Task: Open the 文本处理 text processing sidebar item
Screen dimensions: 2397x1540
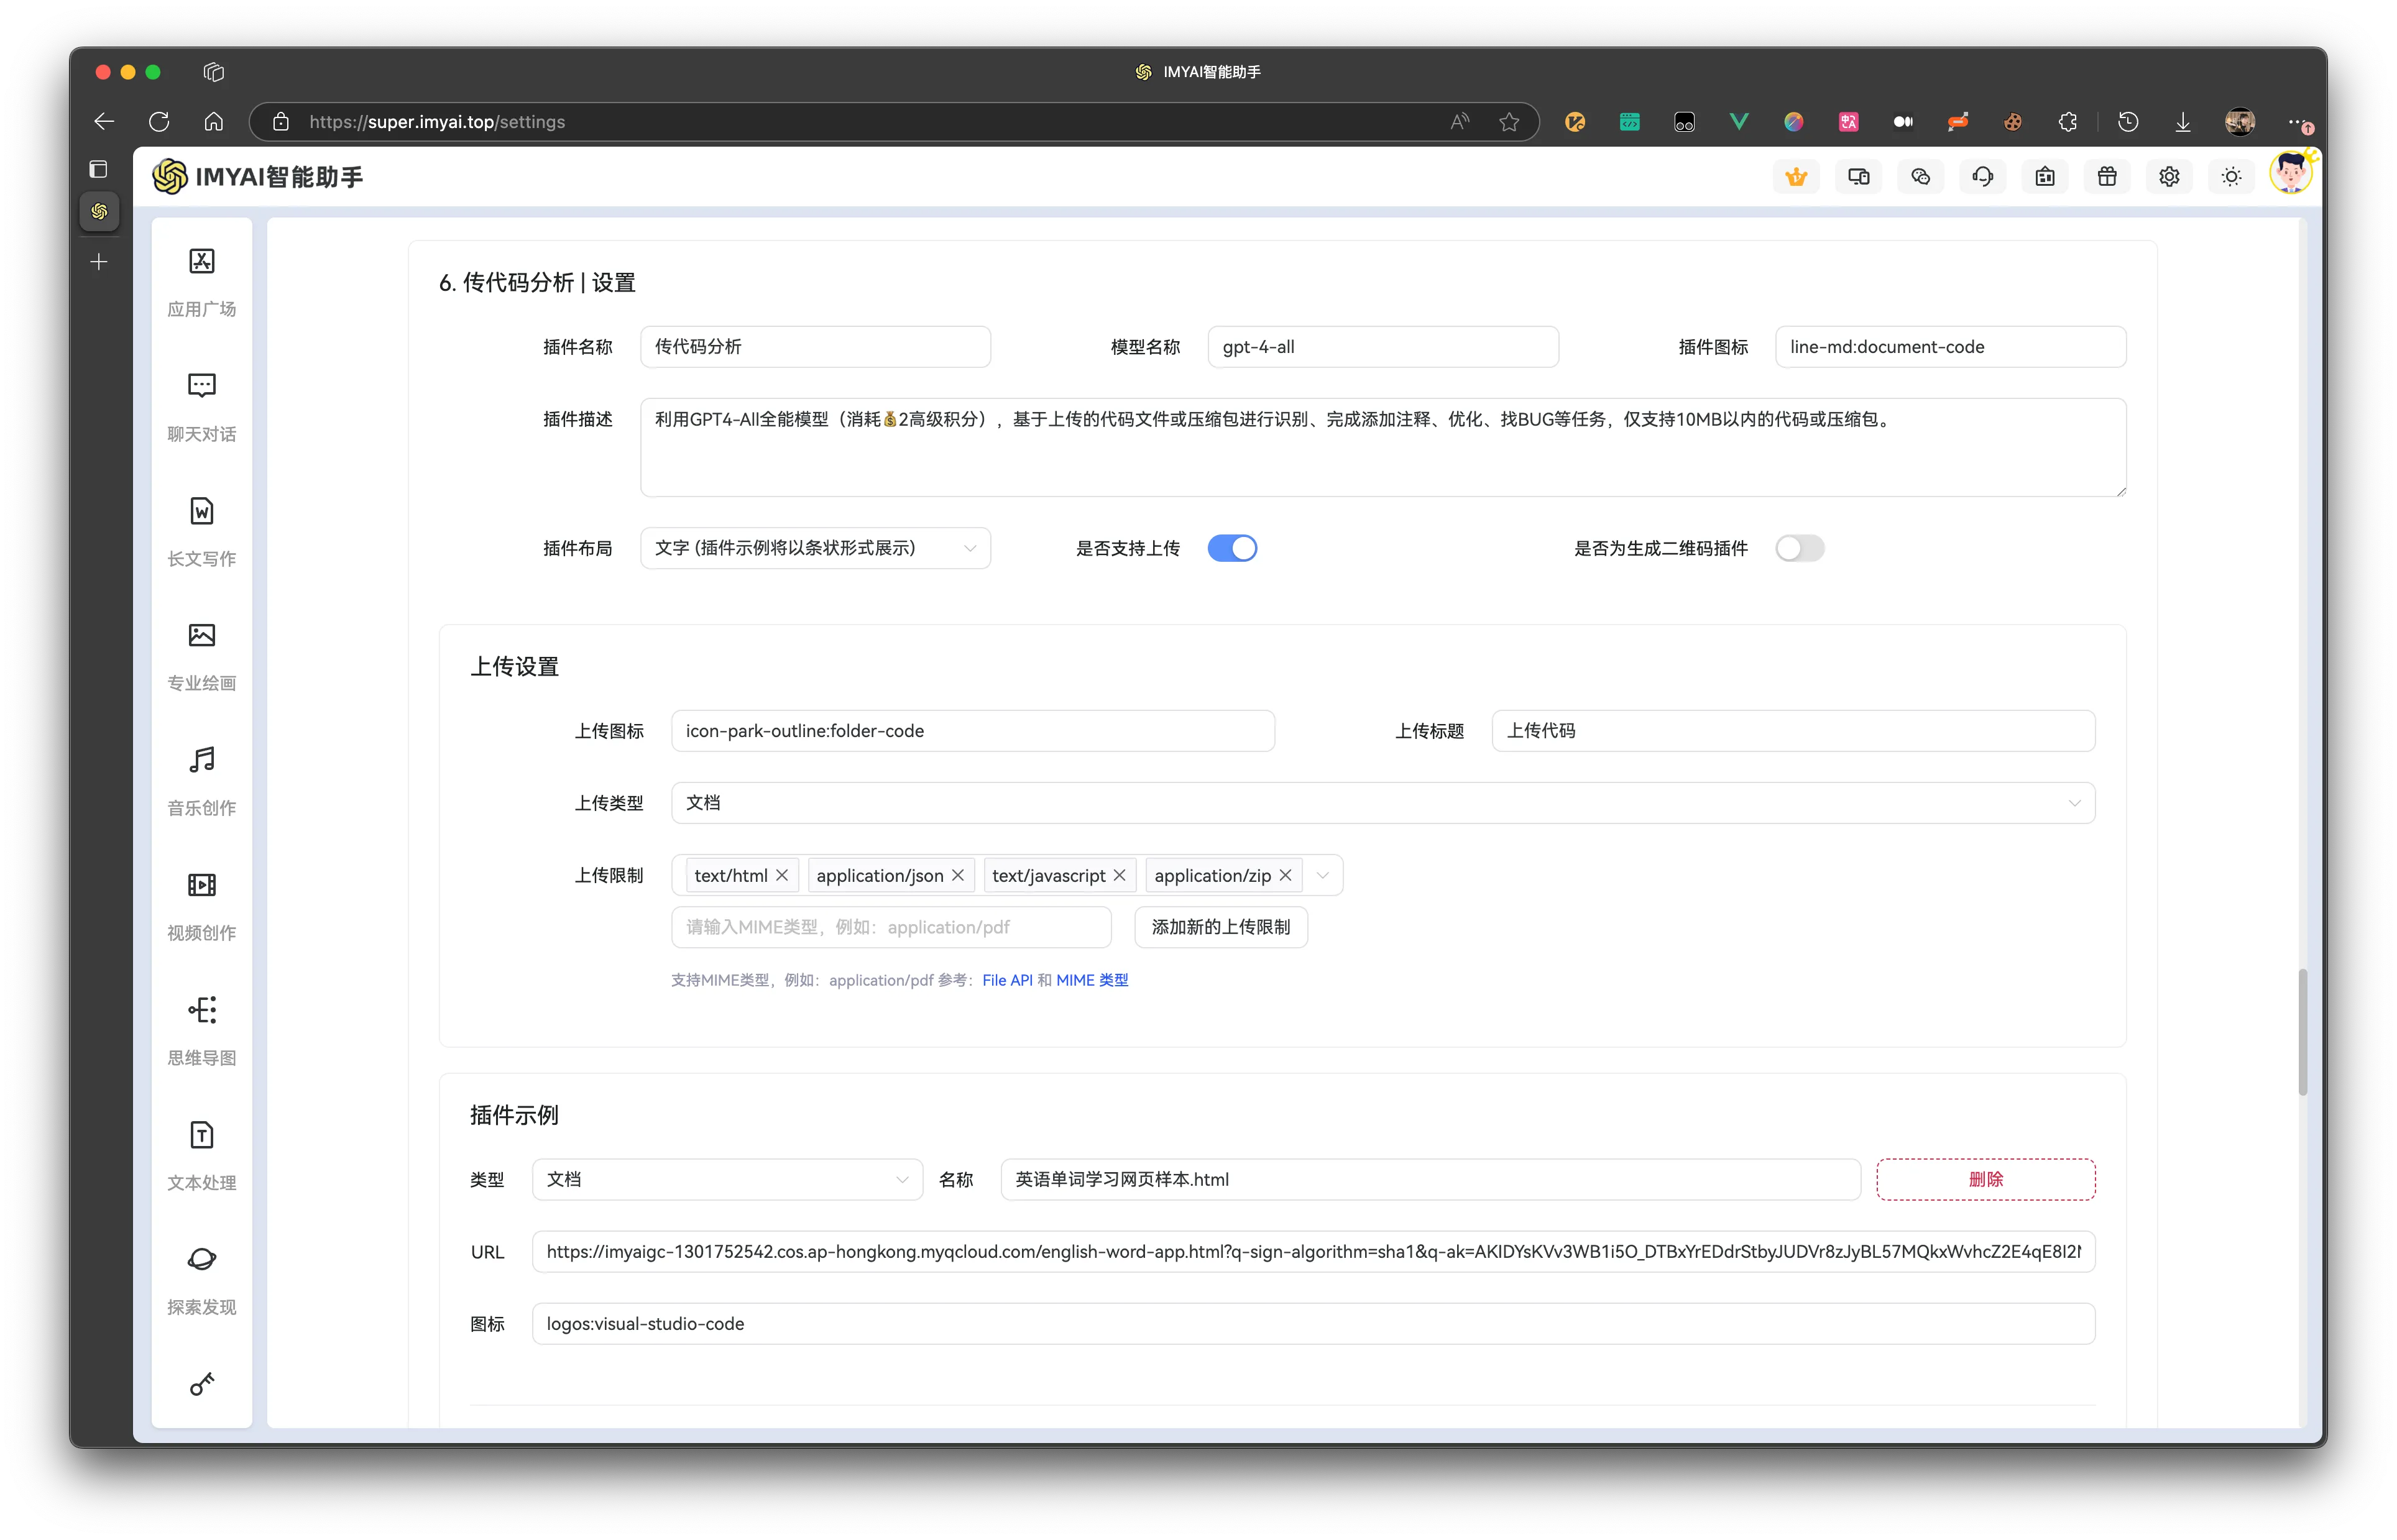Action: click(x=201, y=1156)
